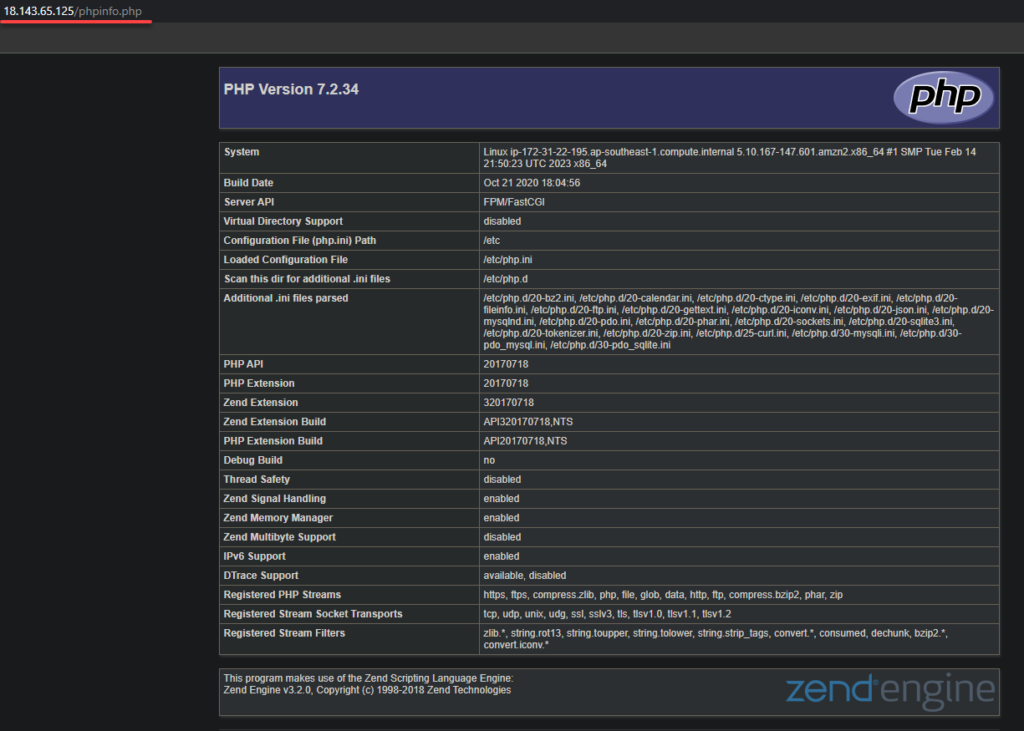Click the IPv6 Support enabled value
1024x731 pixels.
pos(500,556)
